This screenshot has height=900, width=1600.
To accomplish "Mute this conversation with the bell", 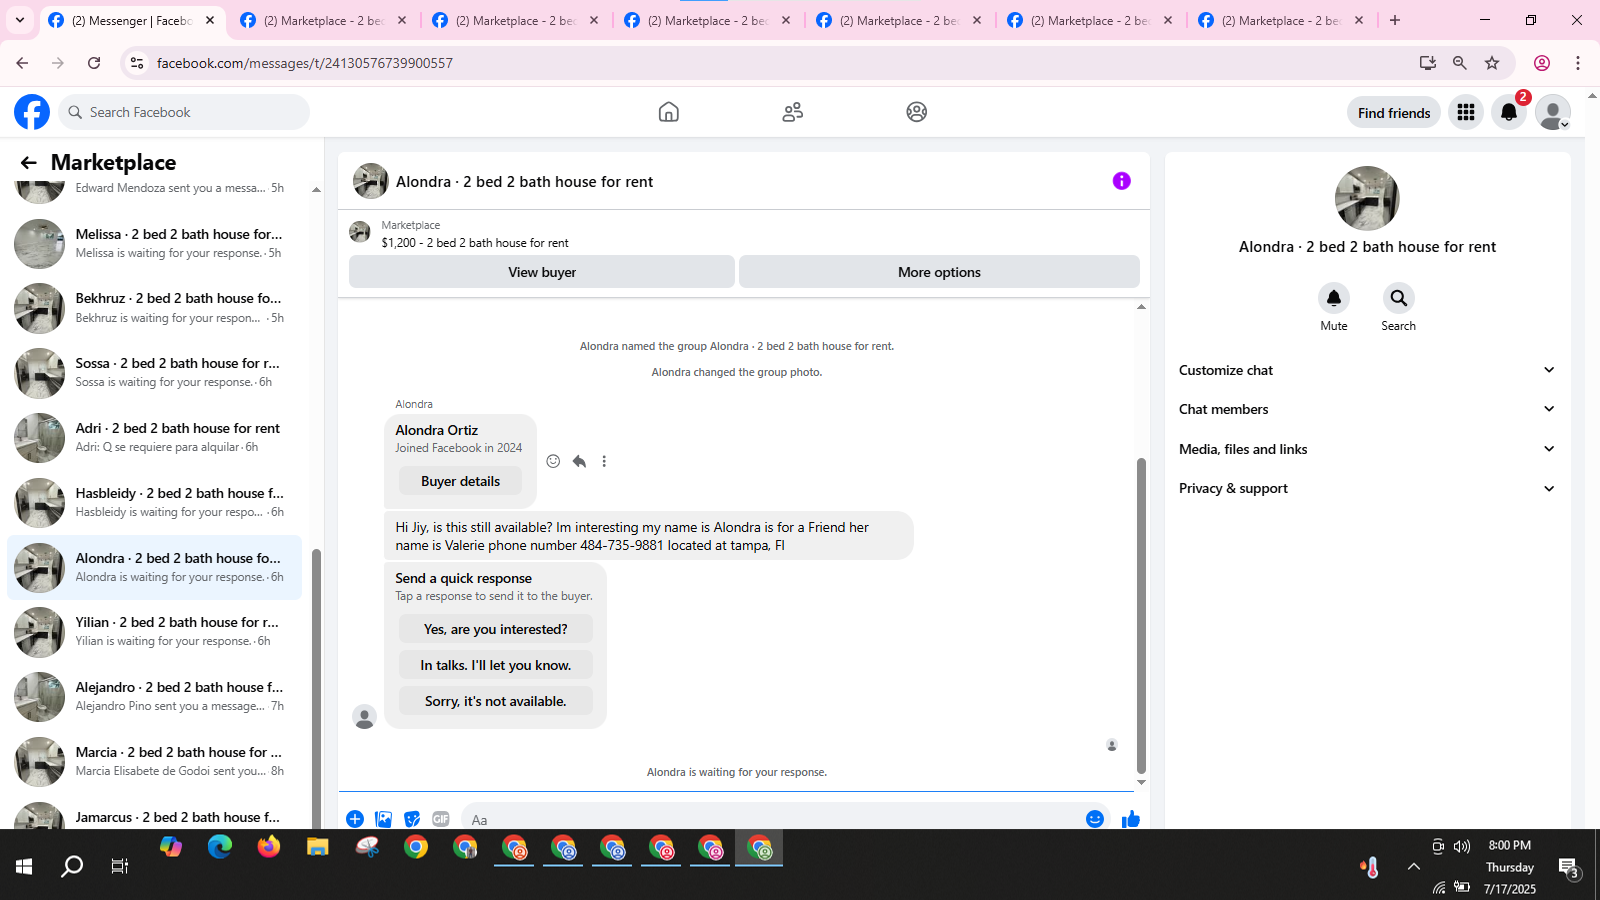I will pyautogui.click(x=1334, y=298).
